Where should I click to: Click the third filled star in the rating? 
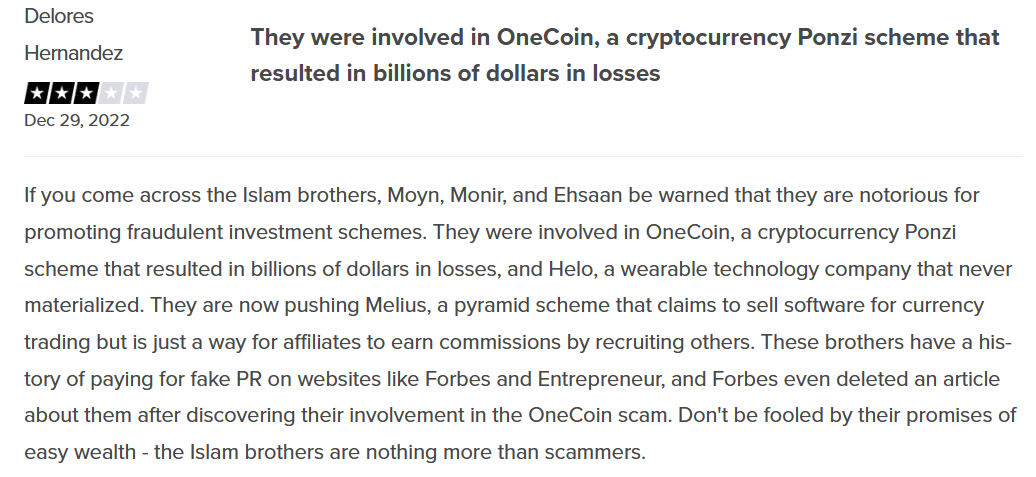(x=86, y=94)
